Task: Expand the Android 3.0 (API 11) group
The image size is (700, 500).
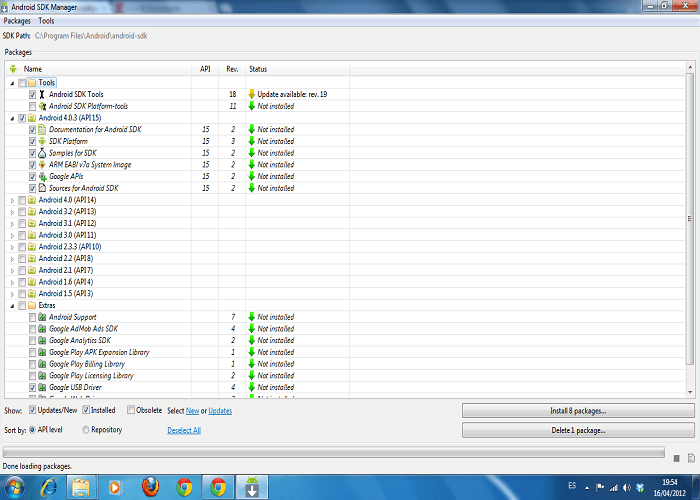Action: (12, 235)
